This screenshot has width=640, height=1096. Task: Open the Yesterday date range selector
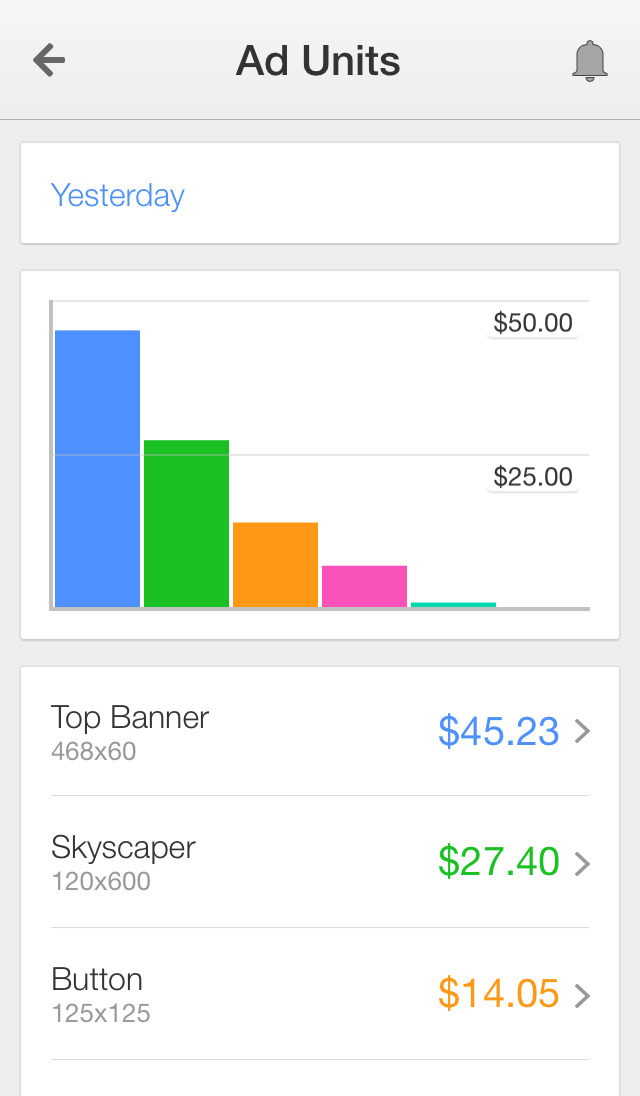pos(118,195)
